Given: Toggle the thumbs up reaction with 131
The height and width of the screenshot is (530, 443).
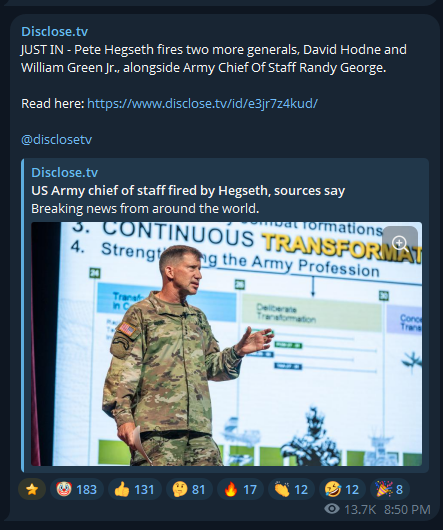Looking at the screenshot, I should click(x=134, y=489).
